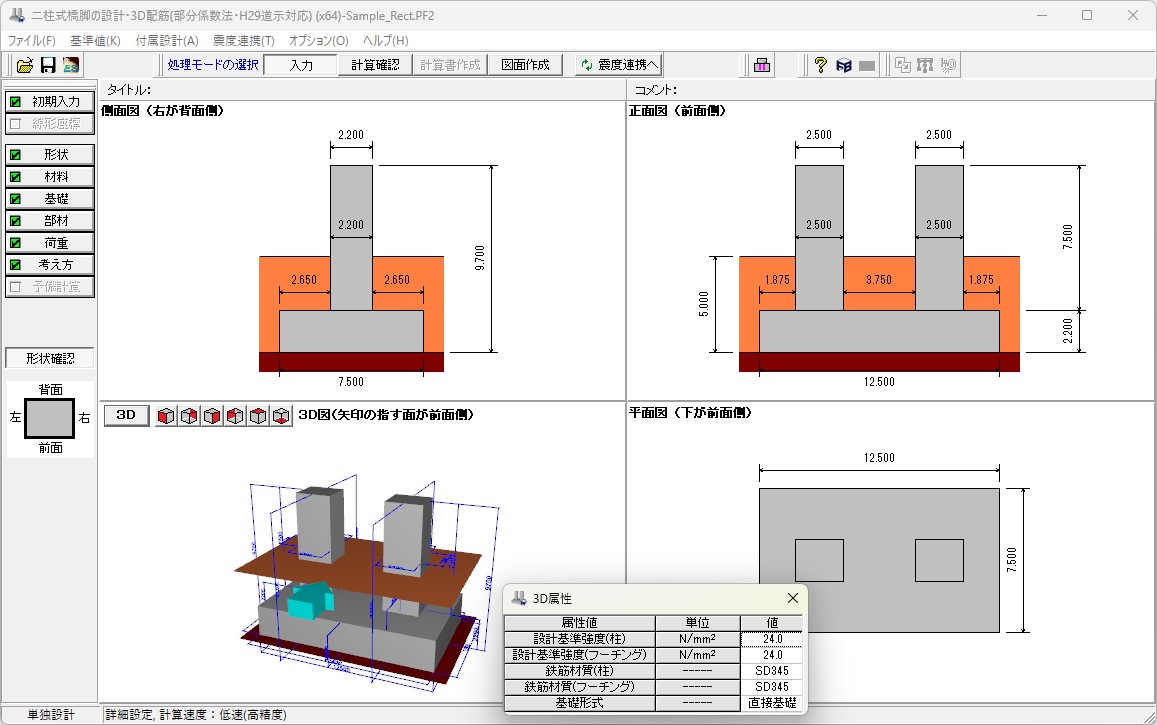Open the オプション(O) menu
1157x725 pixels.
pyautogui.click(x=319, y=41)
